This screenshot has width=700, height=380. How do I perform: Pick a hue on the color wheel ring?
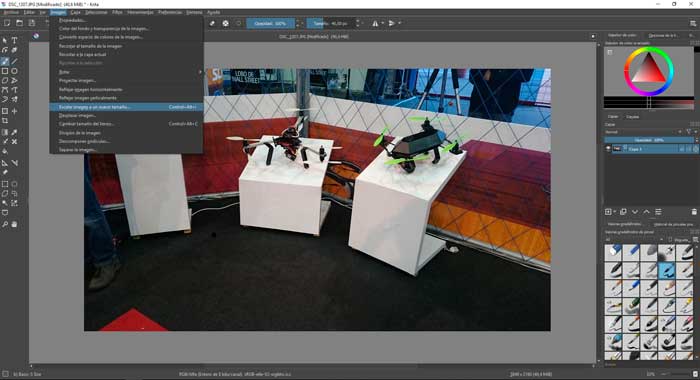[649, 50]
